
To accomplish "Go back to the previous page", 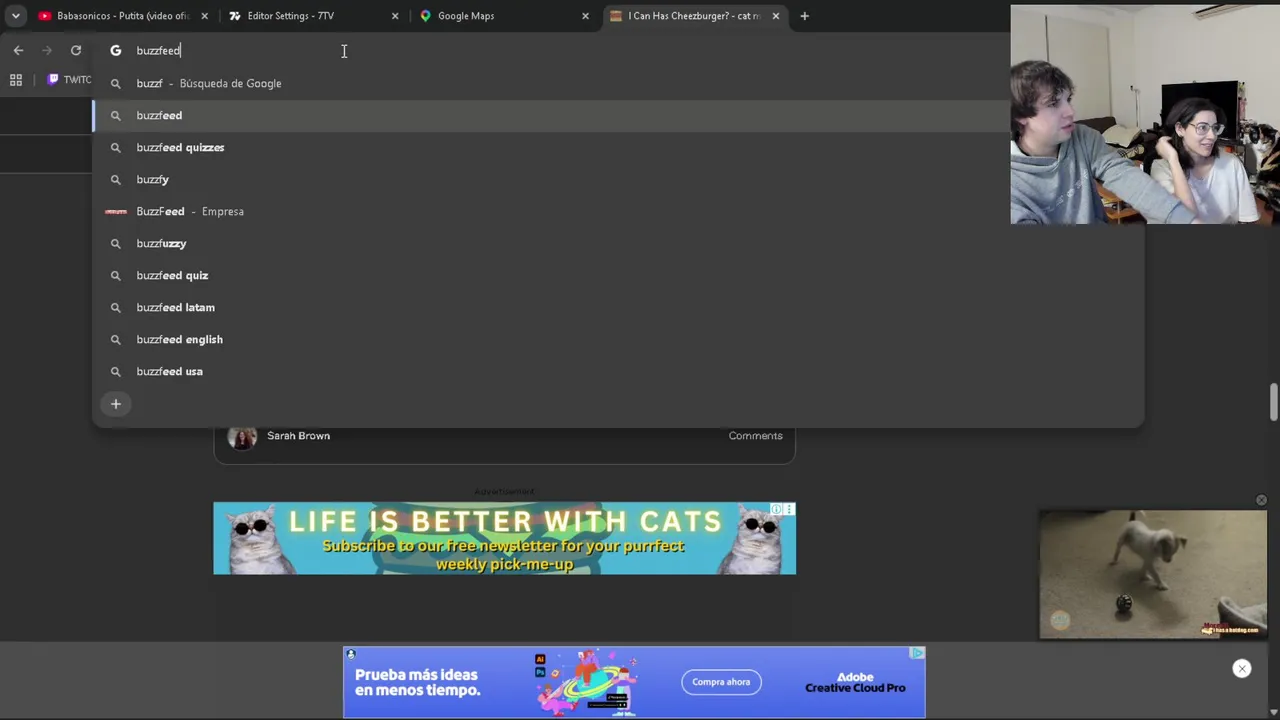I will tap(18, 50).
